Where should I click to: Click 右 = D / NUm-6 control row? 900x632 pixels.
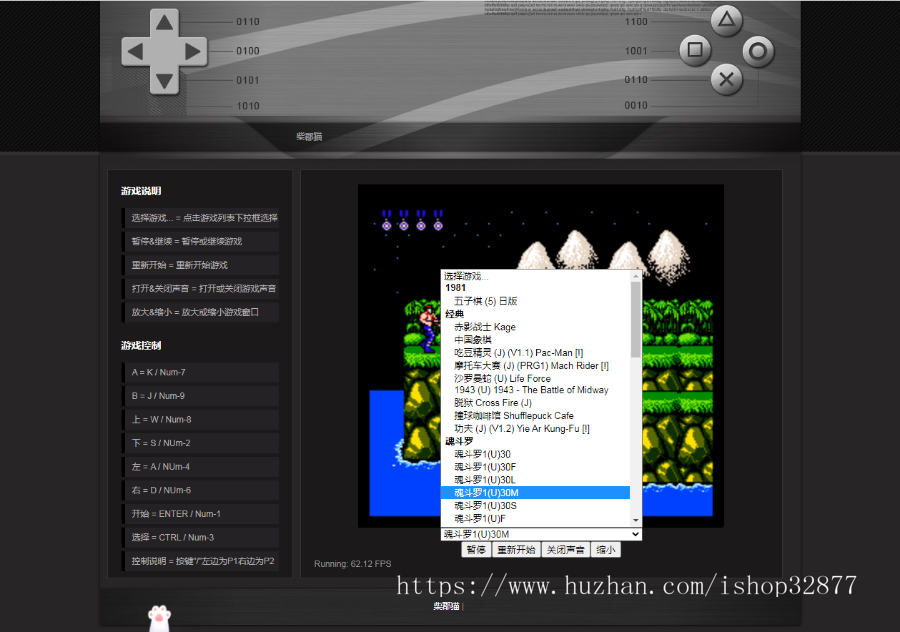point(200,490)
